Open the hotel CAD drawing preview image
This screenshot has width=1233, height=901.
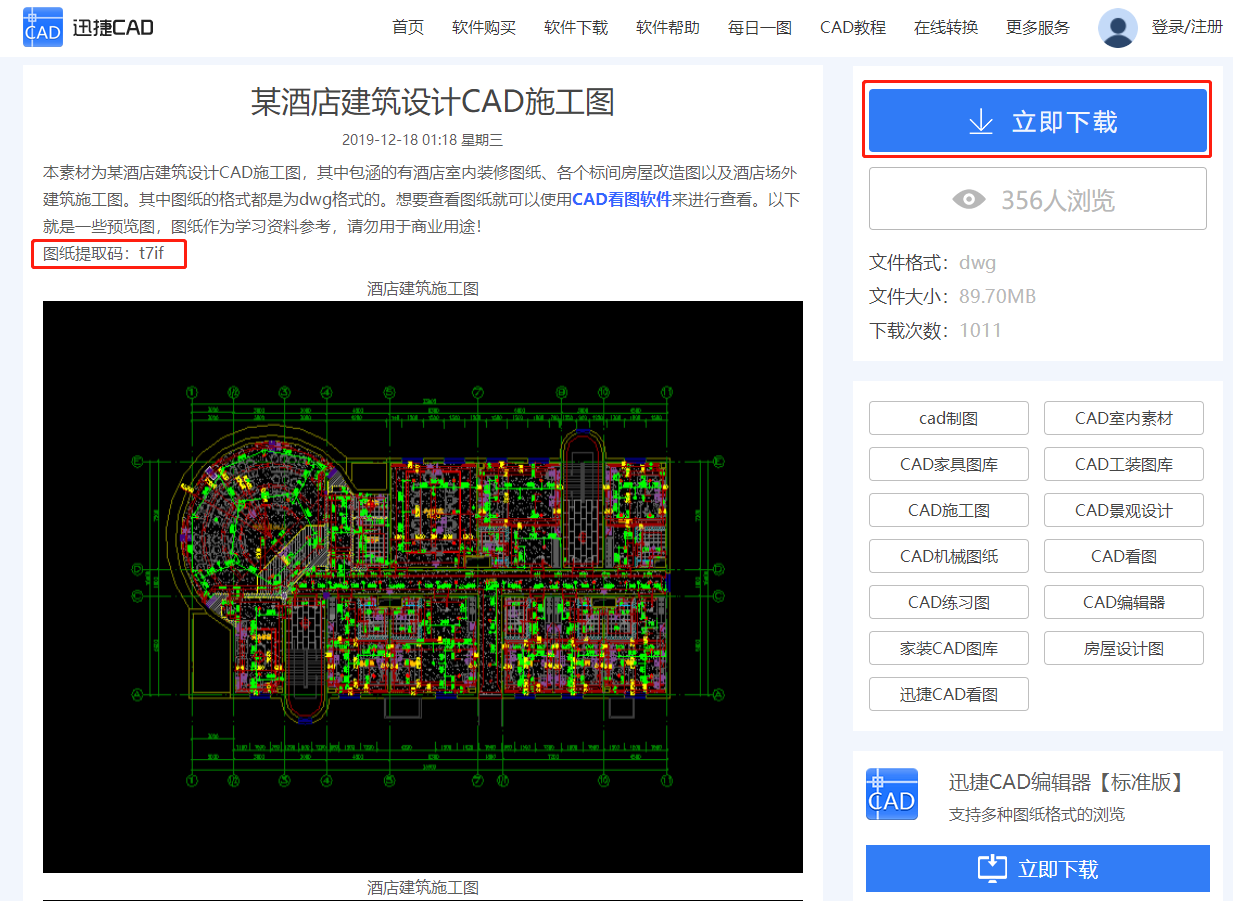point(422,586)
